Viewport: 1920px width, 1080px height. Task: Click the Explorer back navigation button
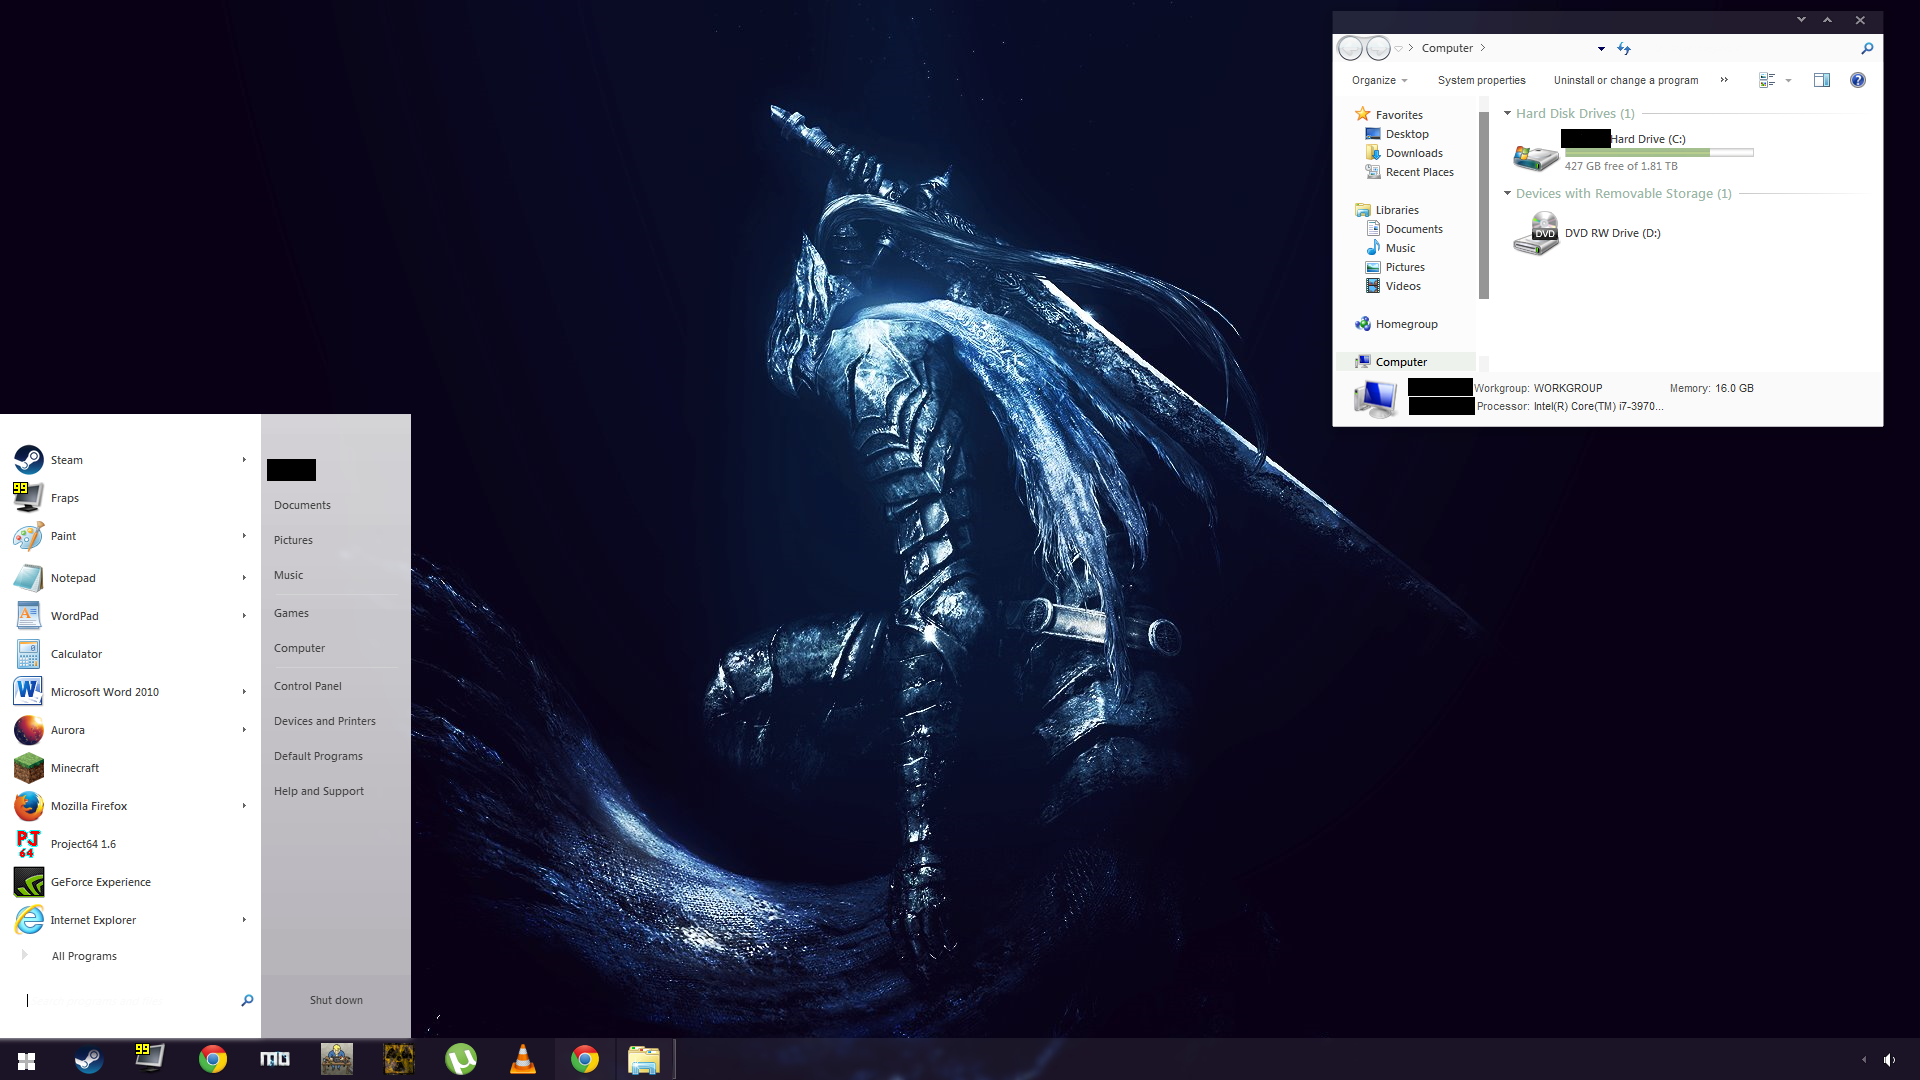pos(1350,48)
